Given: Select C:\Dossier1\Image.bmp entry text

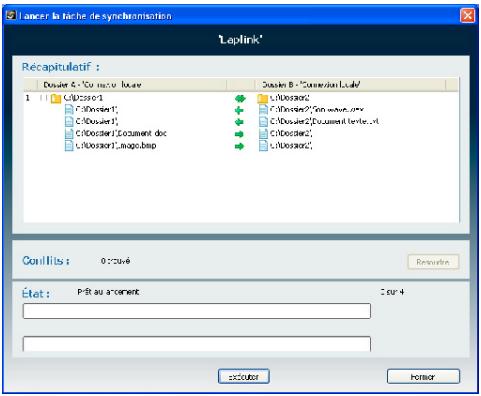Looking at the screenshot, I should pyautogui.click(x=116, y=145).
